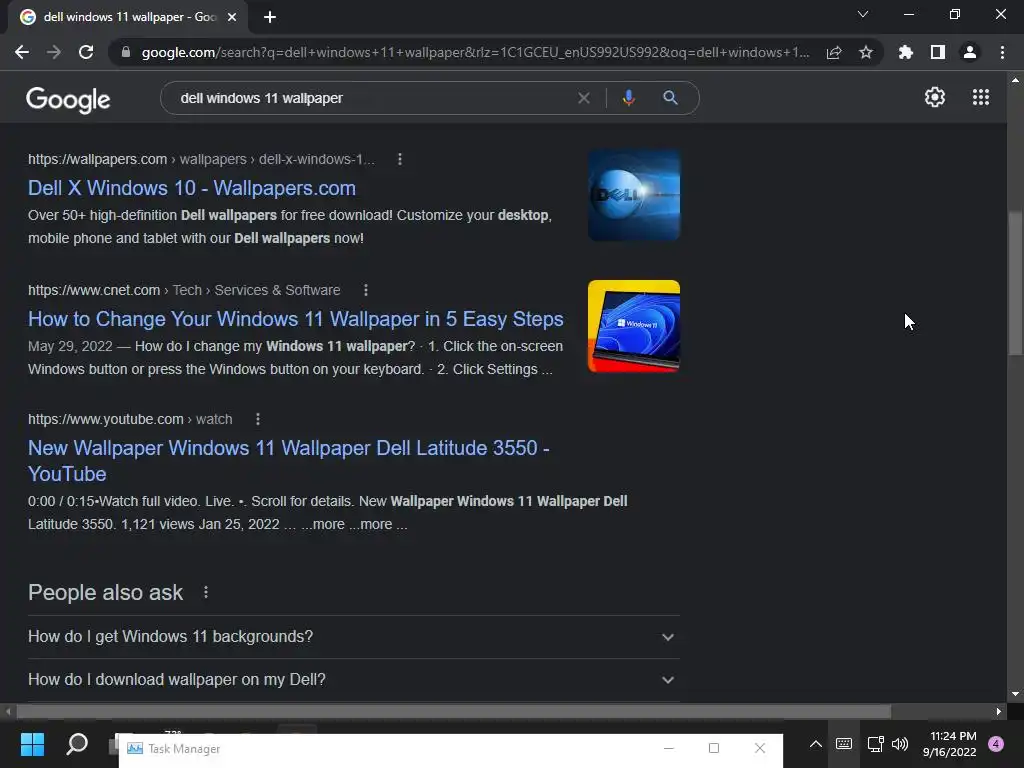
Task: Click the Dell logo wallpaper thumbnail
Action: (634, 195)
